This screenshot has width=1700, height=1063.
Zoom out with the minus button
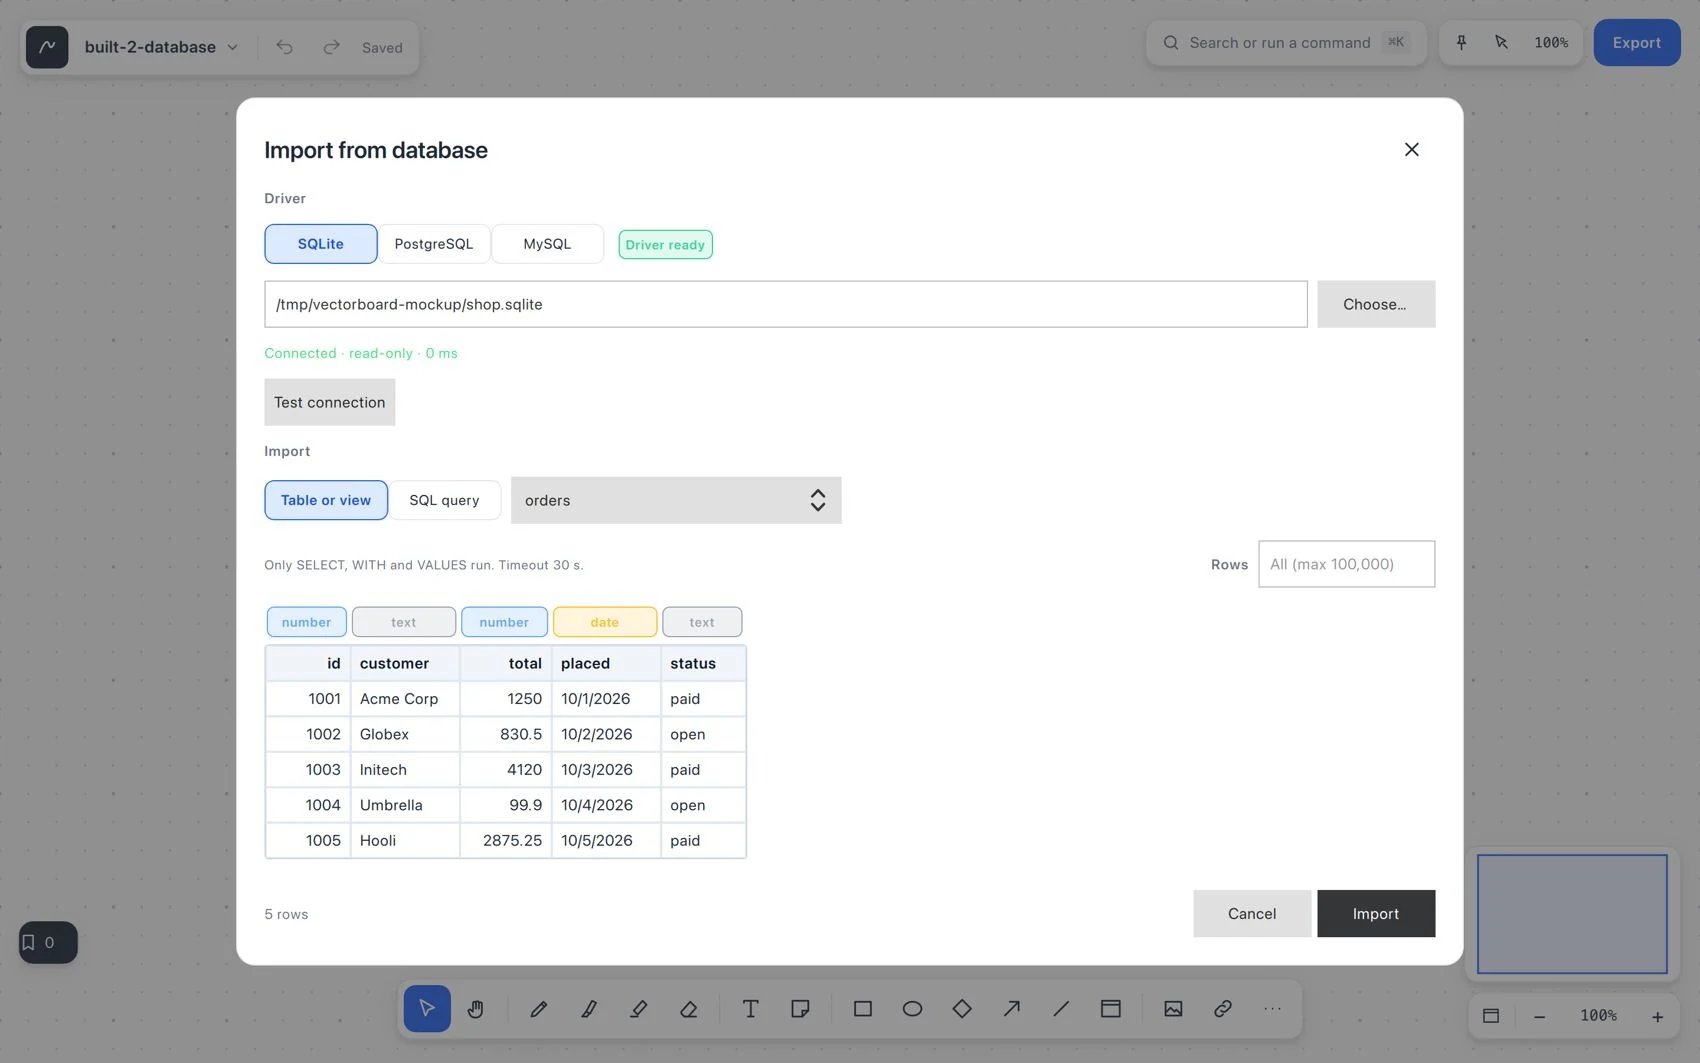1539,1016
